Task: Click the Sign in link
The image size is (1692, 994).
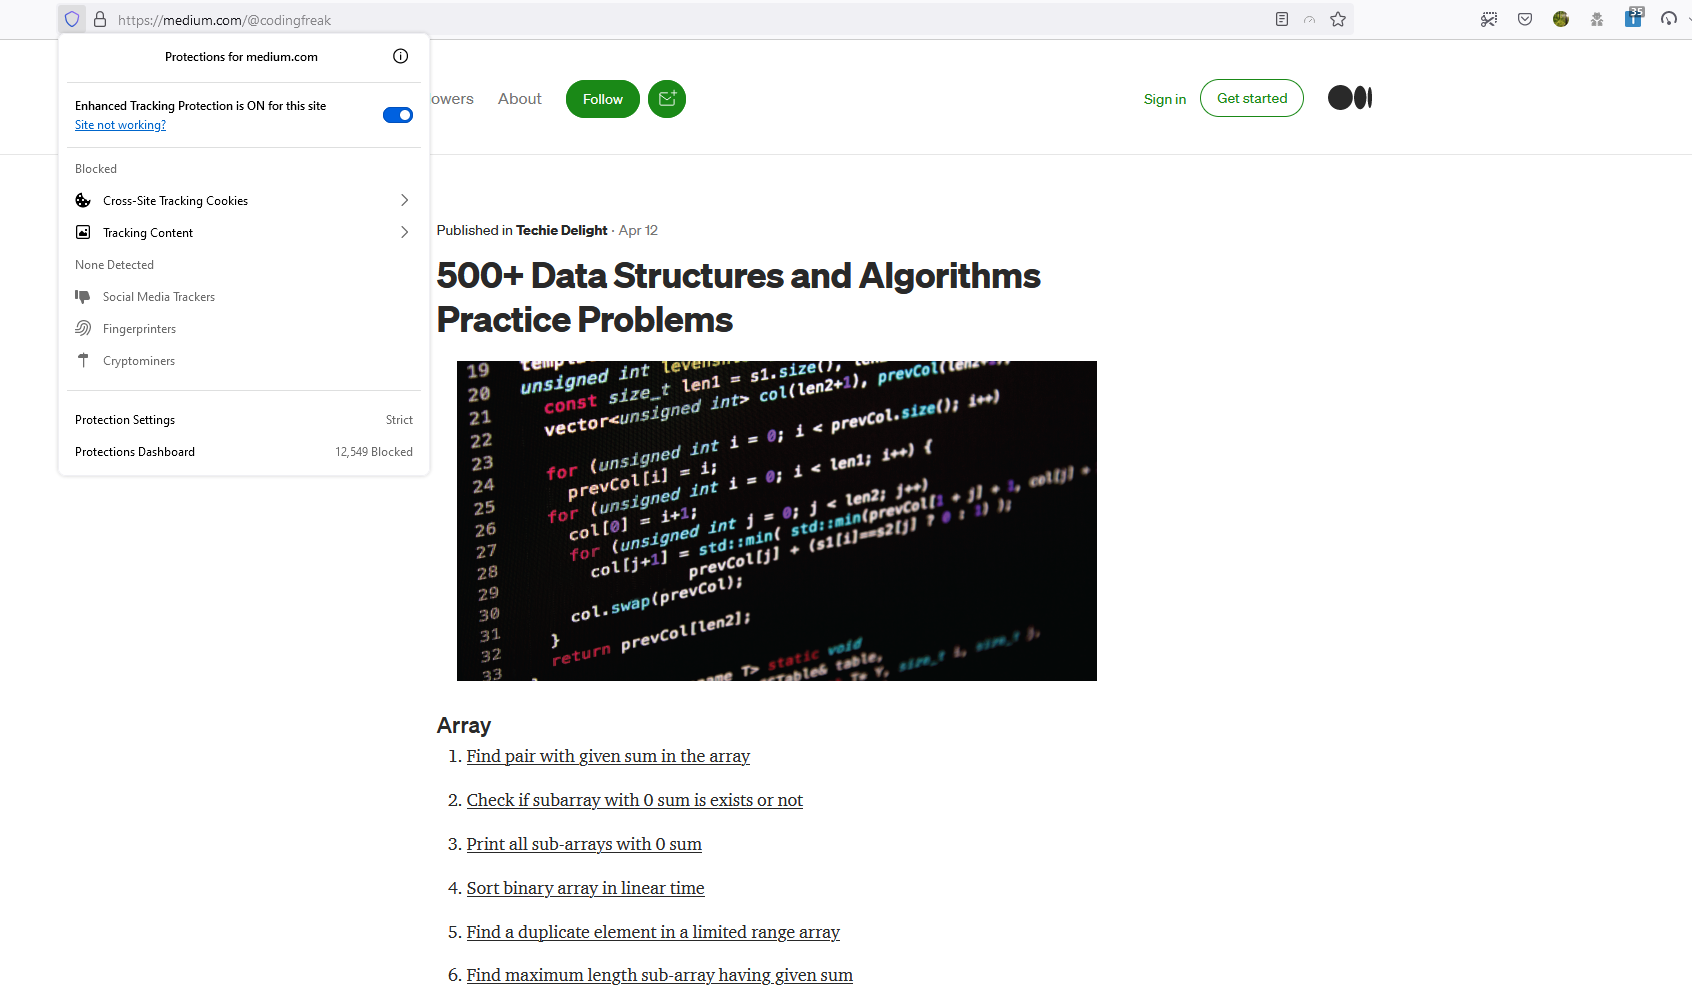Action: tap(1165, 99)
